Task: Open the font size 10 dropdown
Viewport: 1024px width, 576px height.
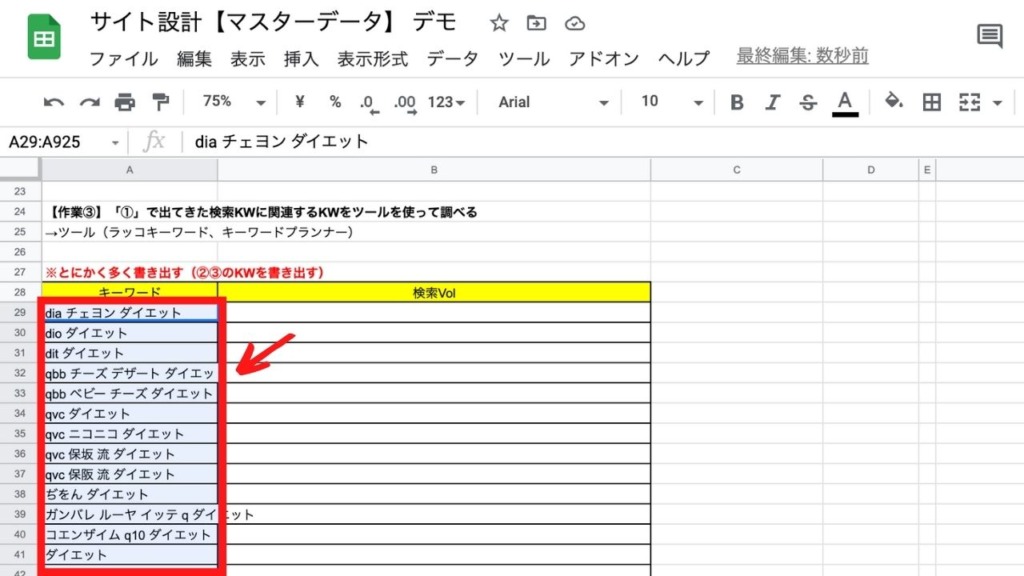Action: point(671,102)
